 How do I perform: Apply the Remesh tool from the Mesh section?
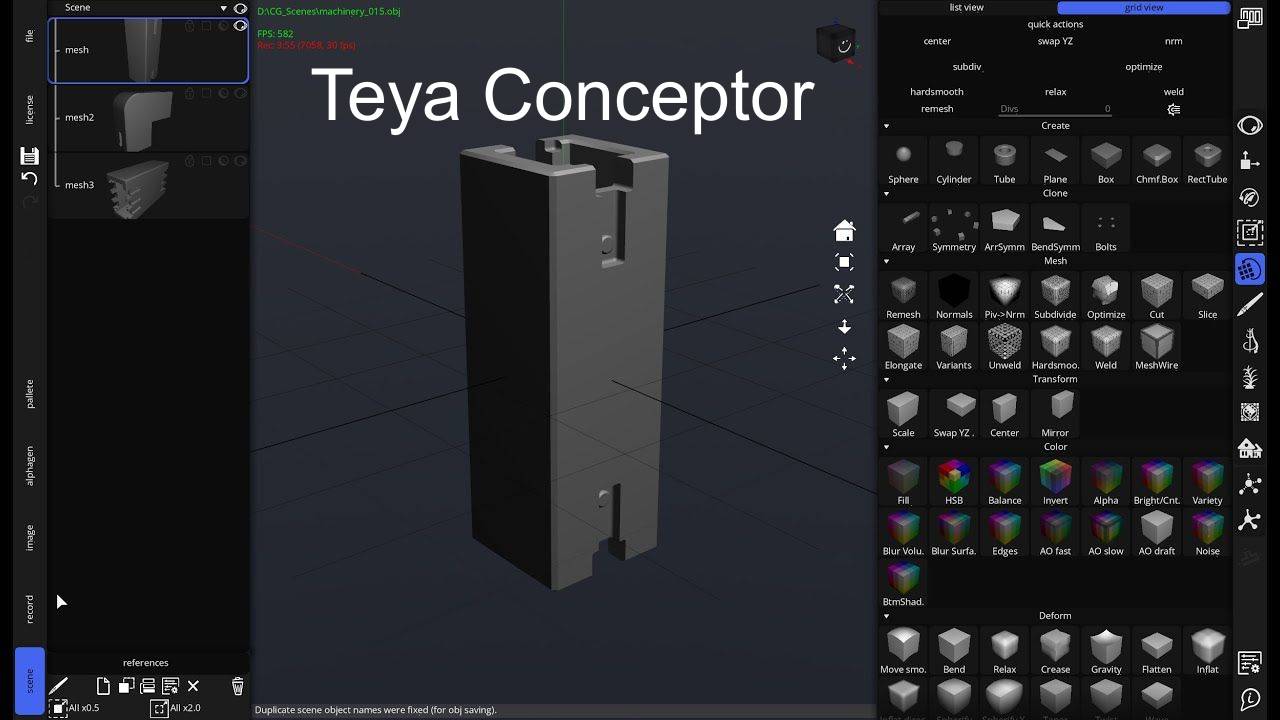click(x=902, y=294)
